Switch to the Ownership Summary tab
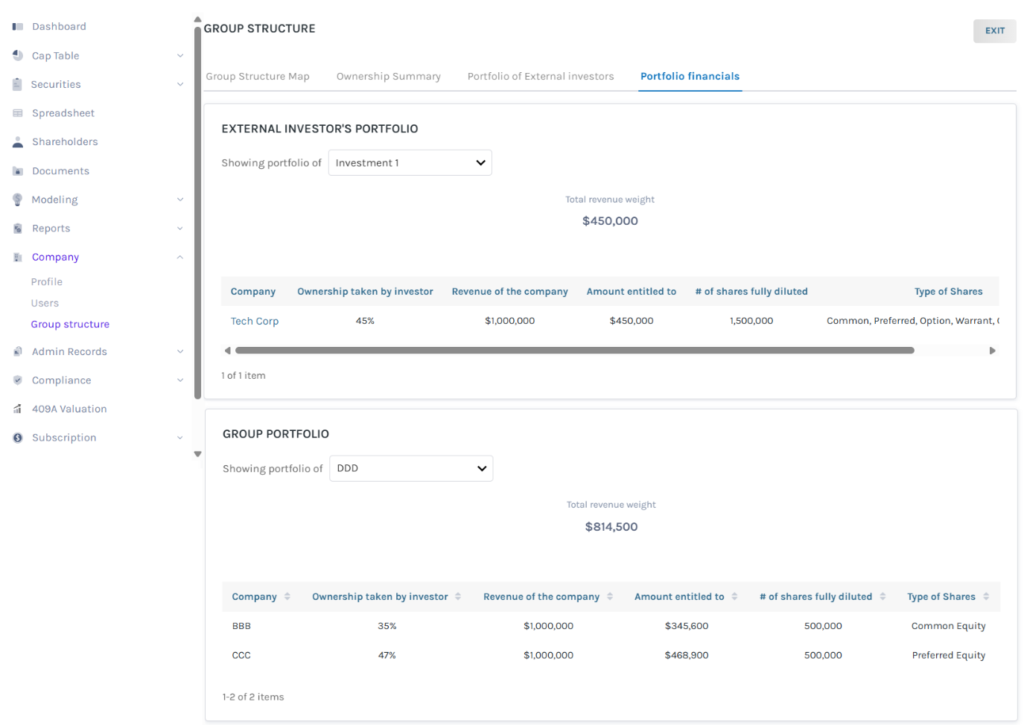 coord(387,75)
